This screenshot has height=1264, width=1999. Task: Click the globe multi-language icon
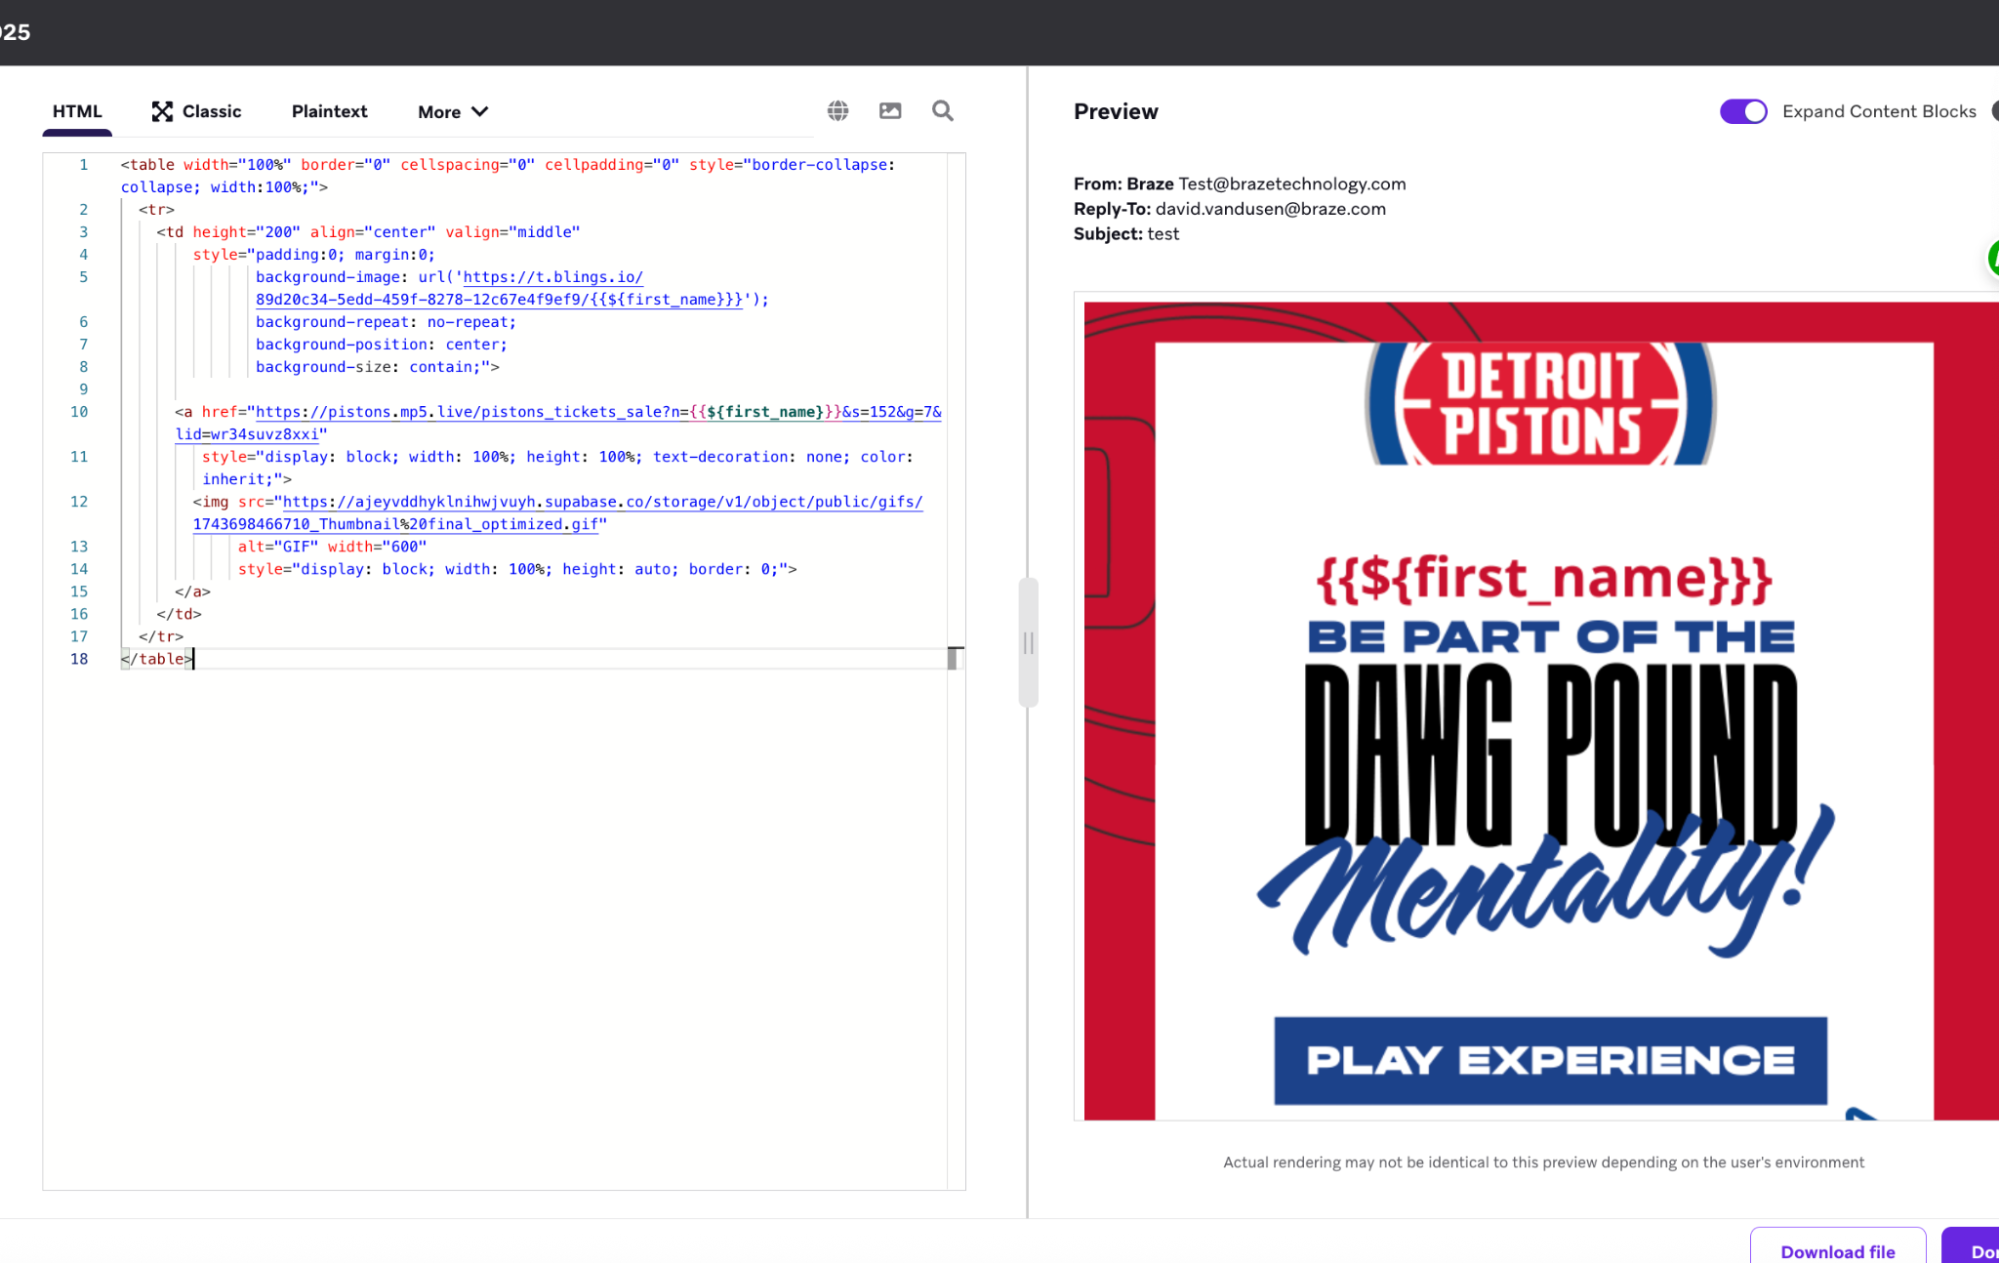[838, 111]
